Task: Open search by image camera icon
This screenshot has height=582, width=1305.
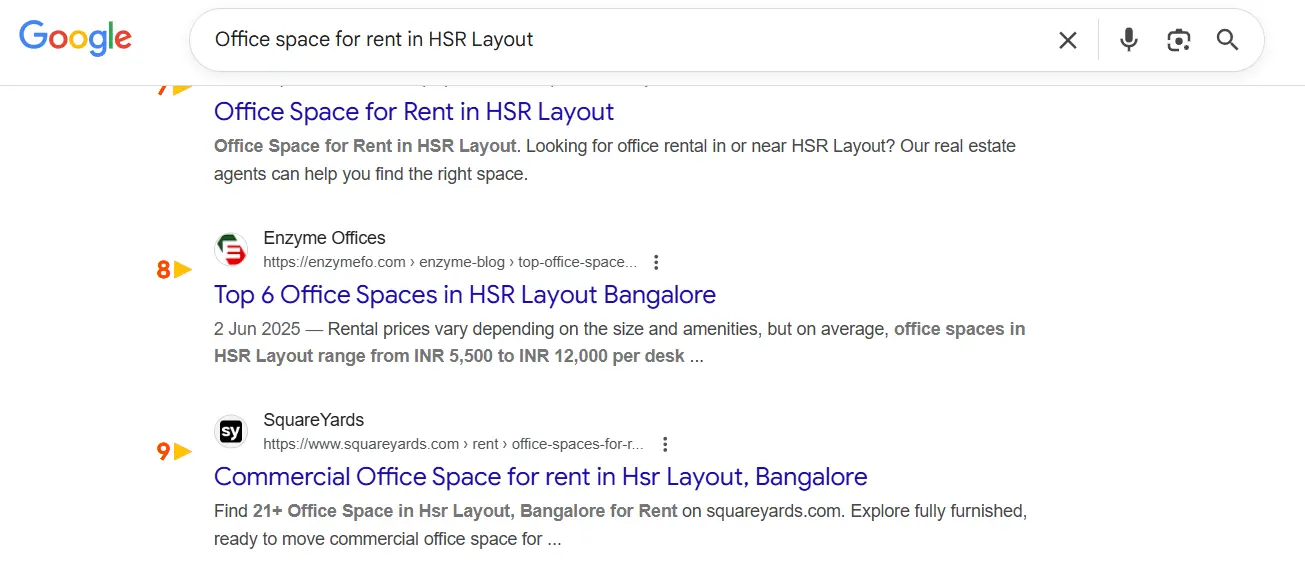Action: tap(1178, 40)
